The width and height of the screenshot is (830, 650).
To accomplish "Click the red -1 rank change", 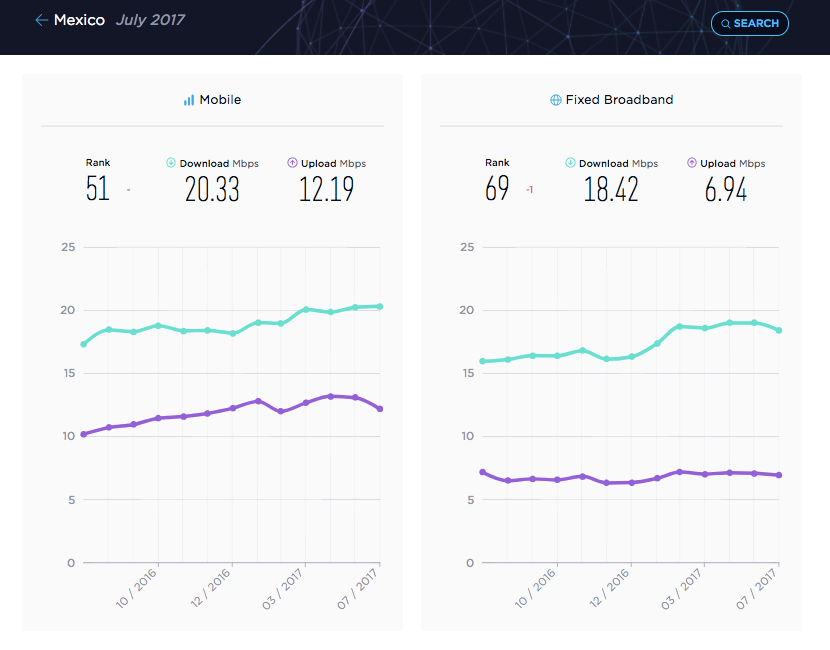I will pos(529,189).
